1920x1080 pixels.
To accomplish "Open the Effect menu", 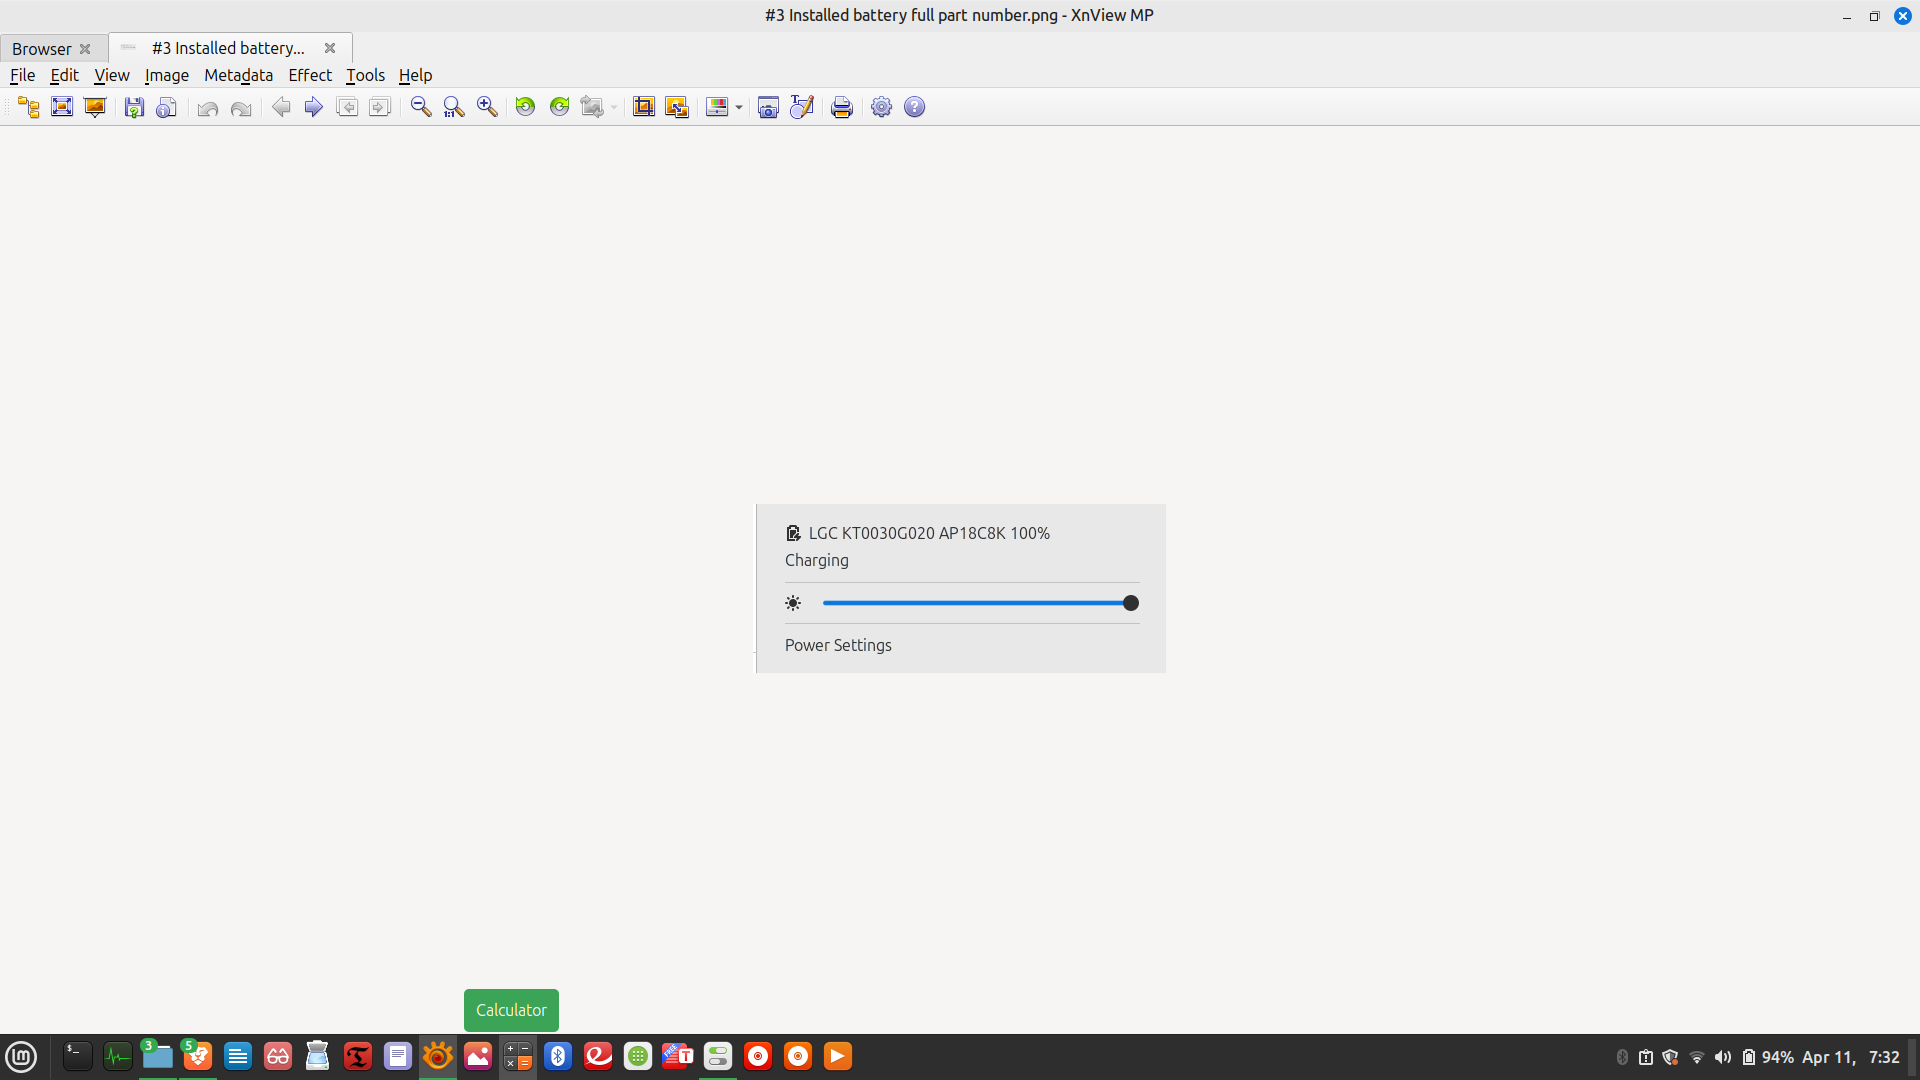I will [310, 75].
